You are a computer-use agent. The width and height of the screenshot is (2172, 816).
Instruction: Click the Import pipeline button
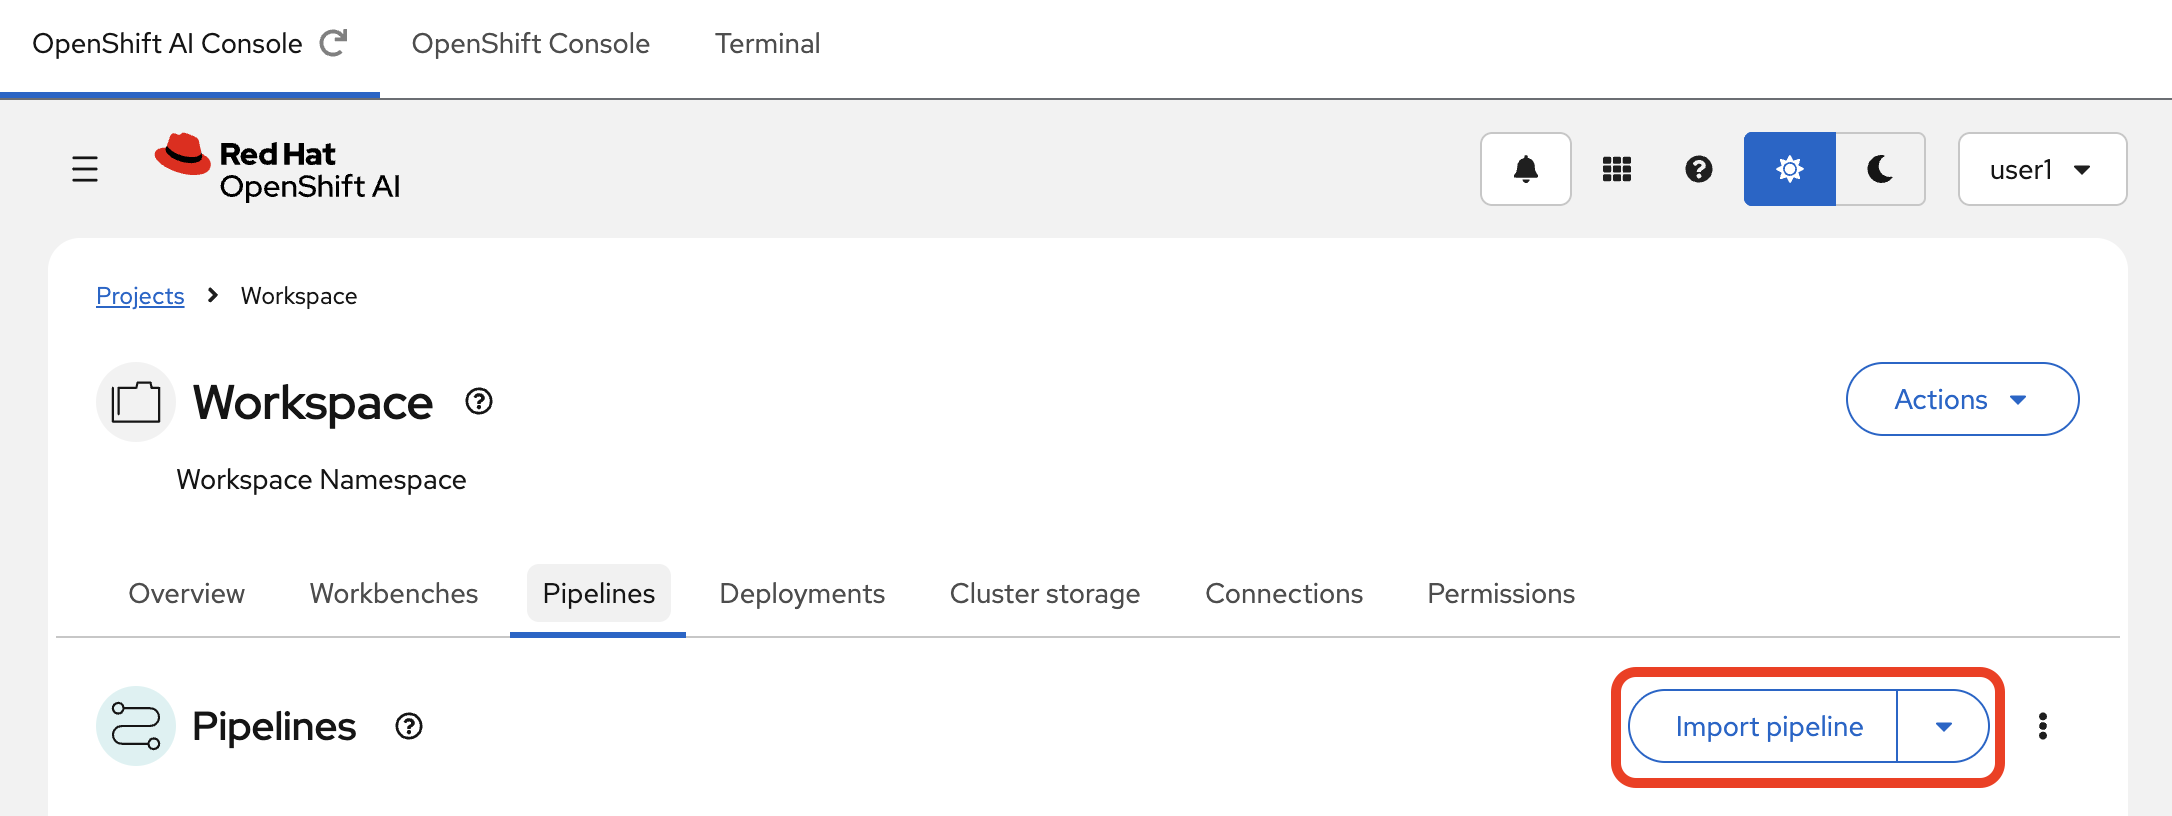pos(1769,726)
